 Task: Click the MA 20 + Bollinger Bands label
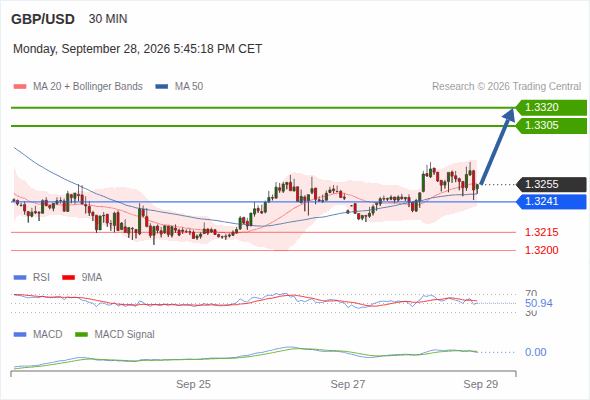[x=88, y=87]
